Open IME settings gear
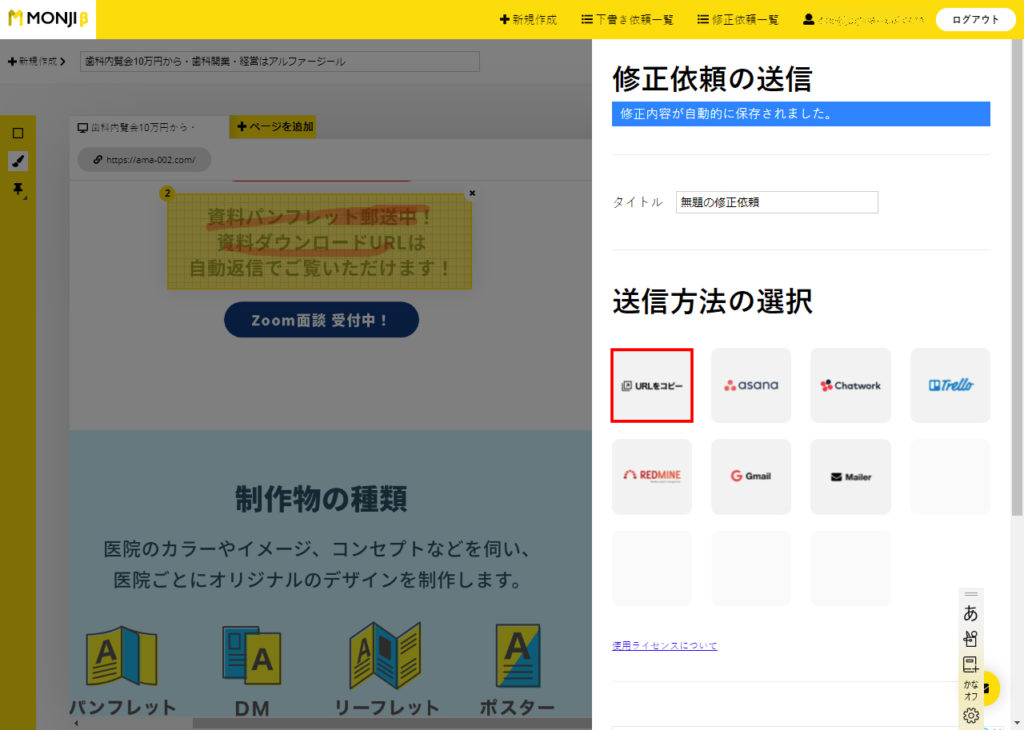This screenshot has width=1024, height=730. click(970, 715)
